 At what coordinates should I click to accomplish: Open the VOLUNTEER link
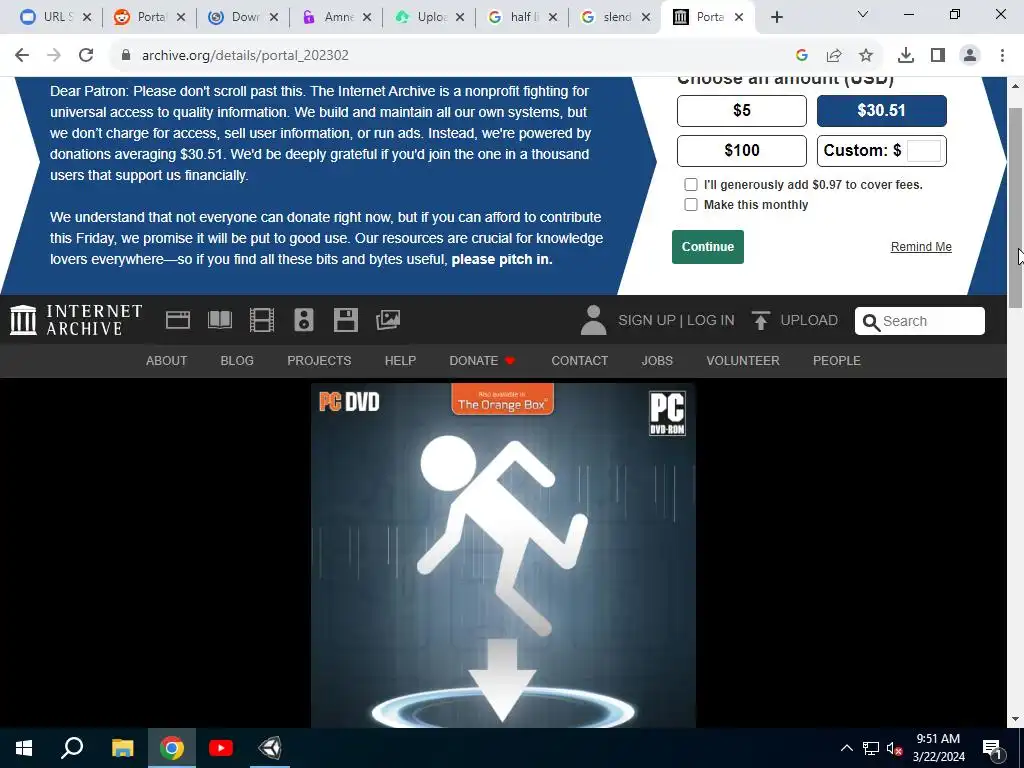coord(743,360)
